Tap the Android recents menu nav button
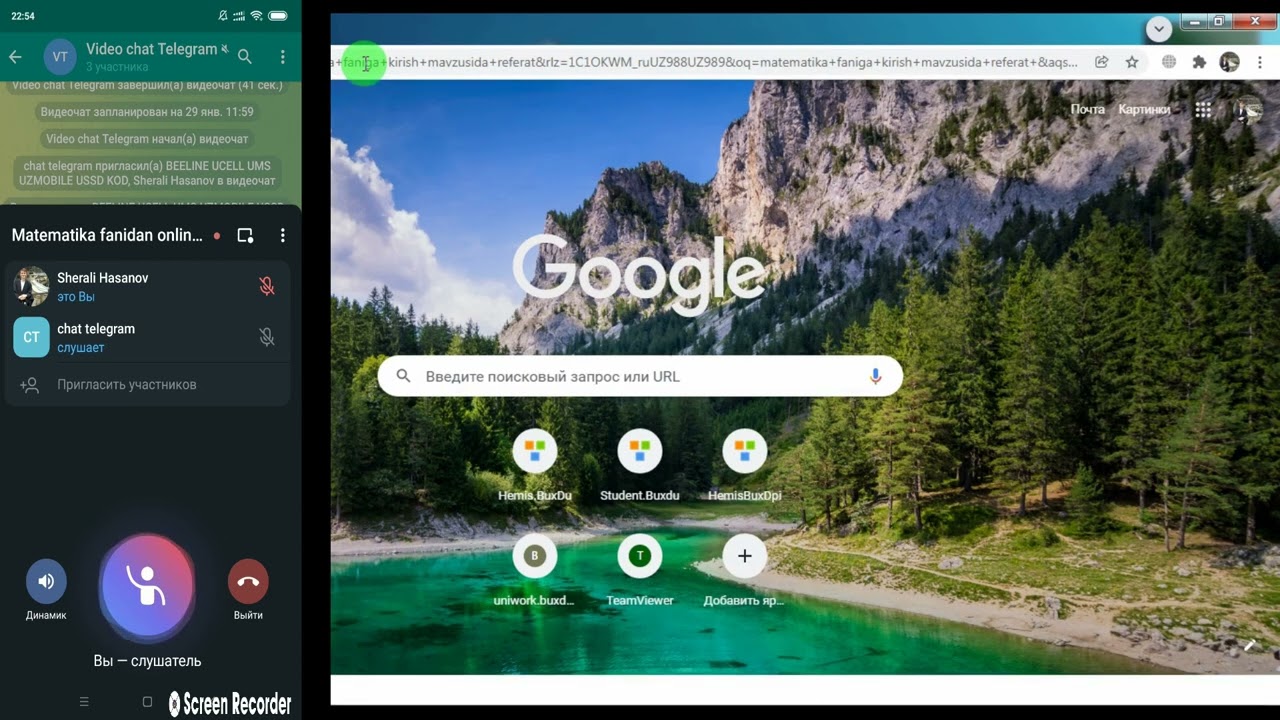1280x720 pixels. pos(84,702)
